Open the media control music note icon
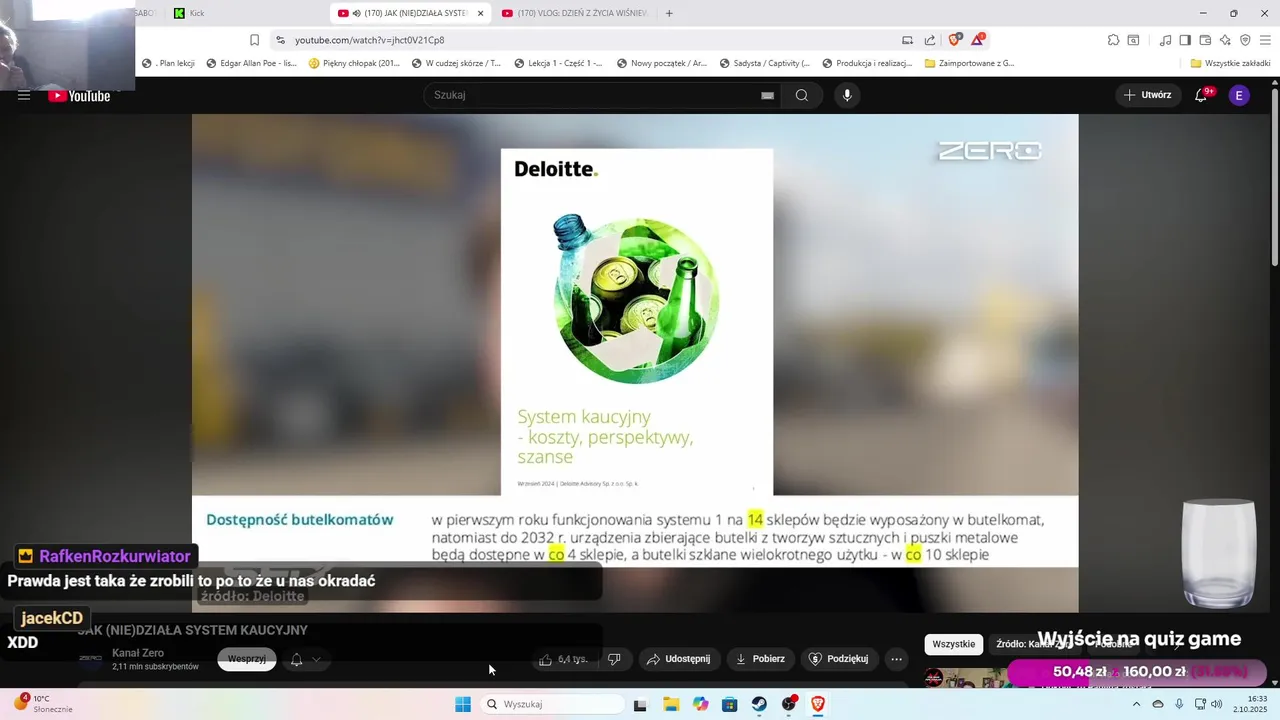 [x=1165, y=40]
